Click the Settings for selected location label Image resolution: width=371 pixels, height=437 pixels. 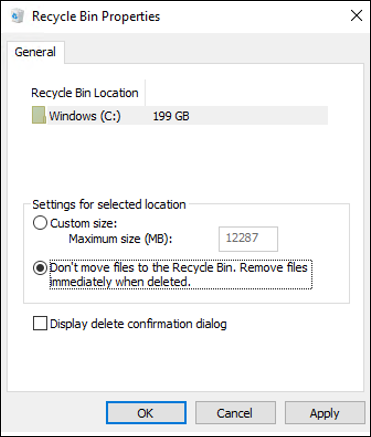pos(109,204)
